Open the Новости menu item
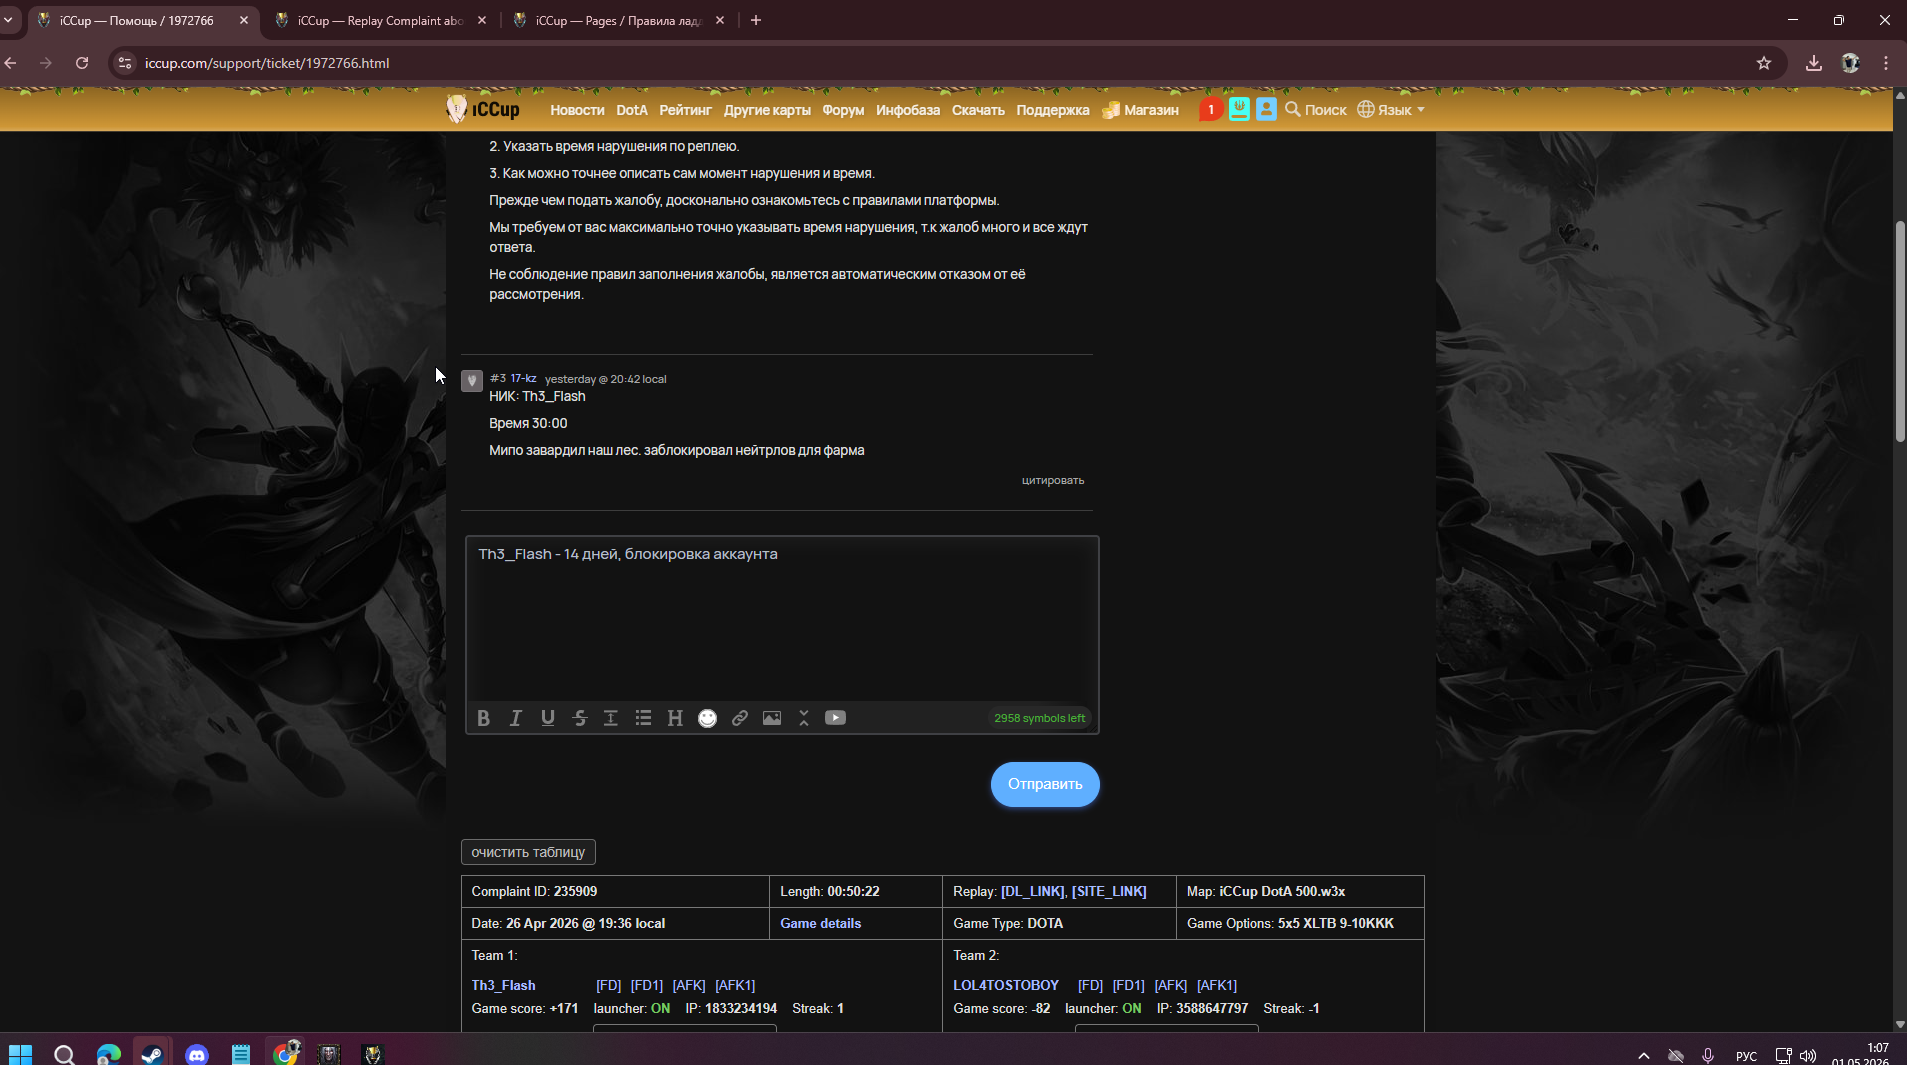Image resolution: width=1907 pixels, height=1065 pixels. [577, 110]
